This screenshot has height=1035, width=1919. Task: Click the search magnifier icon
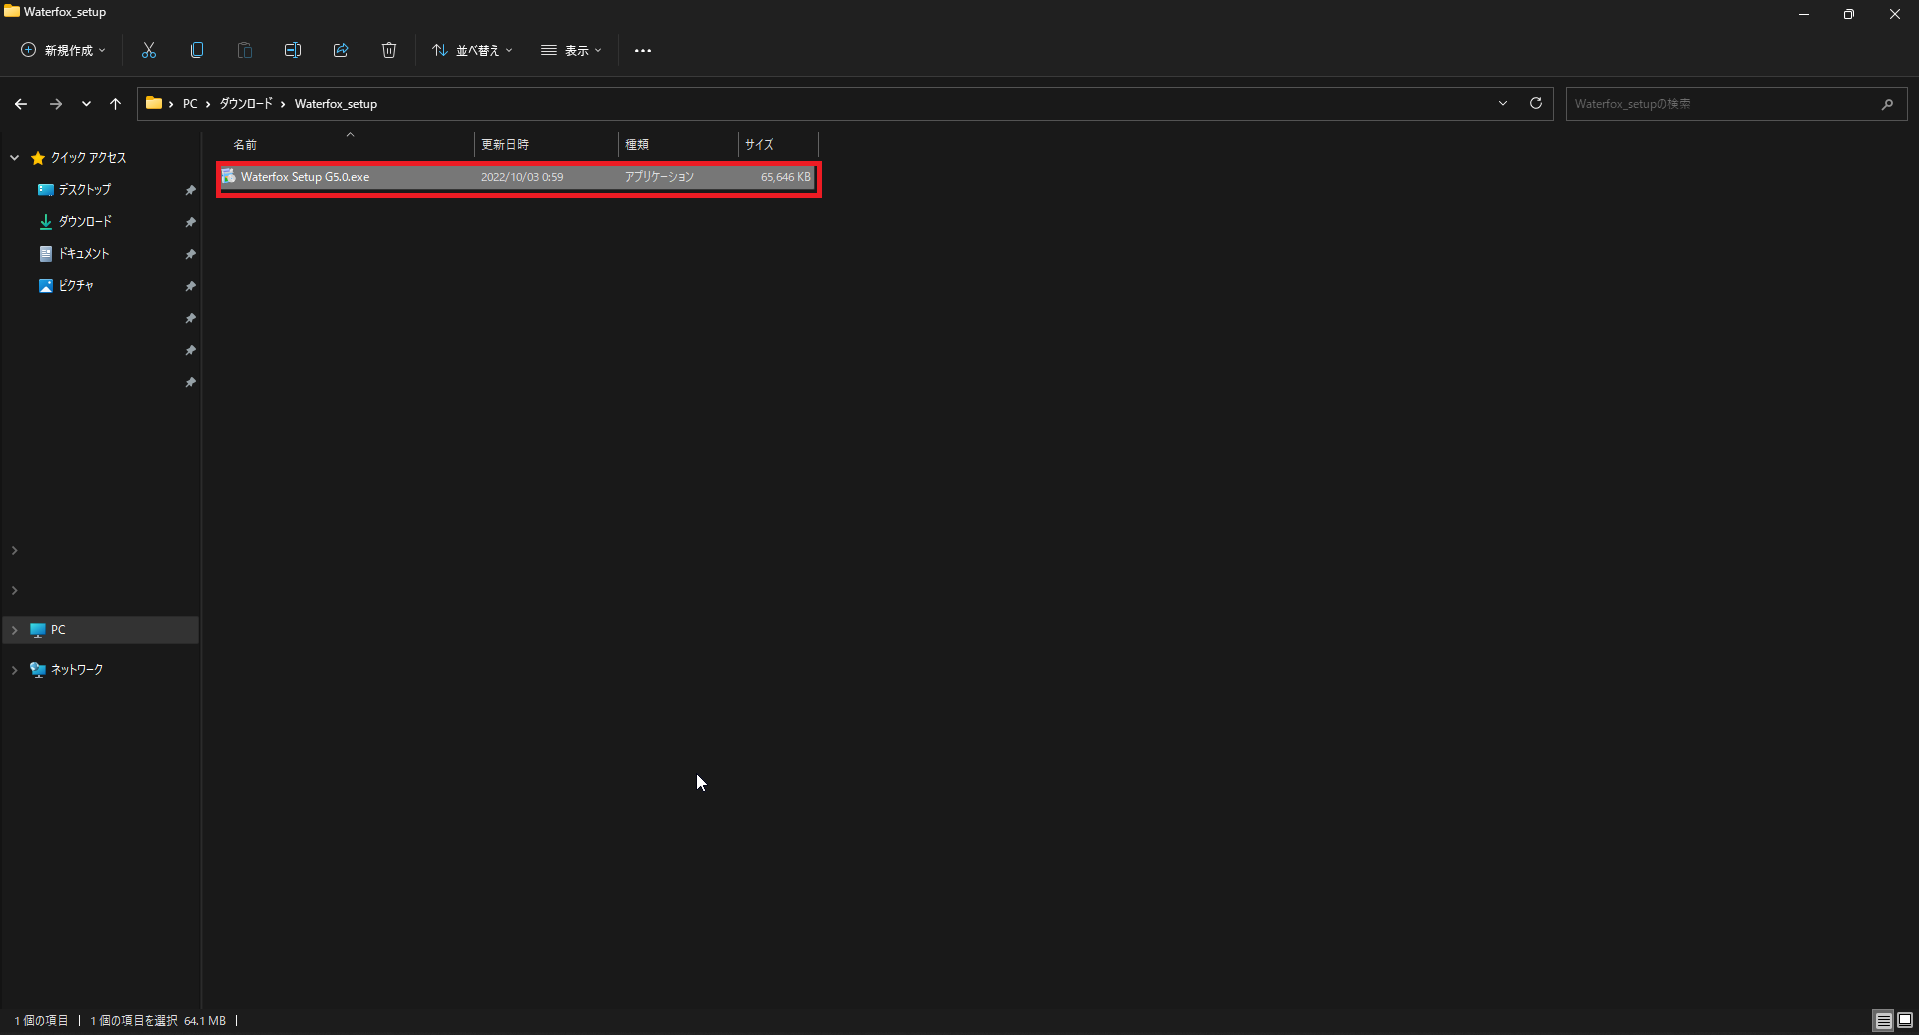[x=1887, y=104]
